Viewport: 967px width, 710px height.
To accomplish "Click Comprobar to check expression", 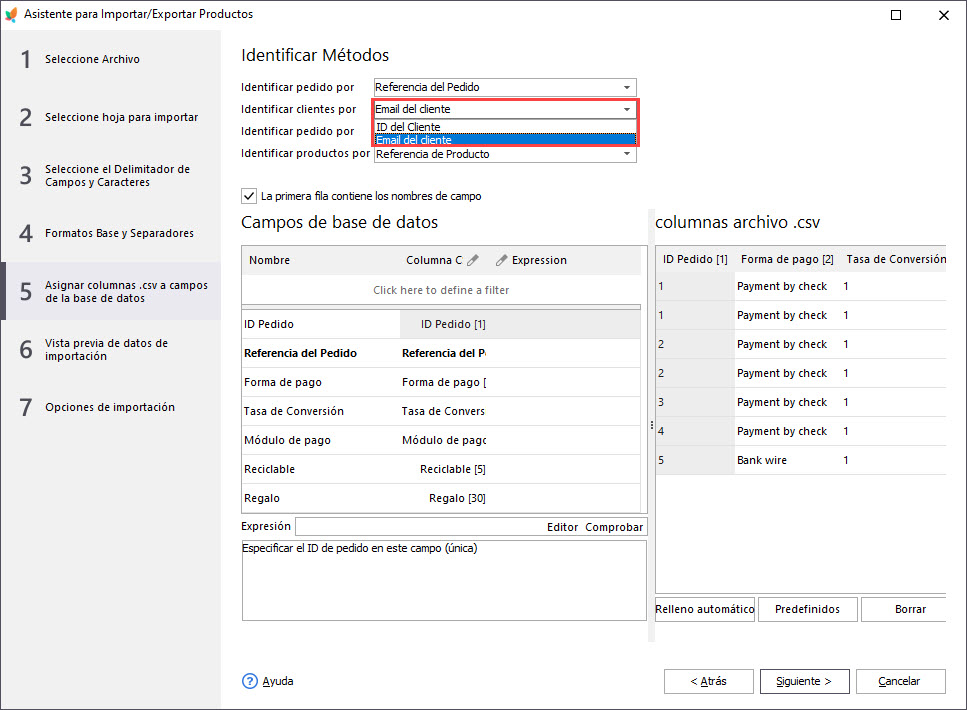I will click(x=614, y=527).
